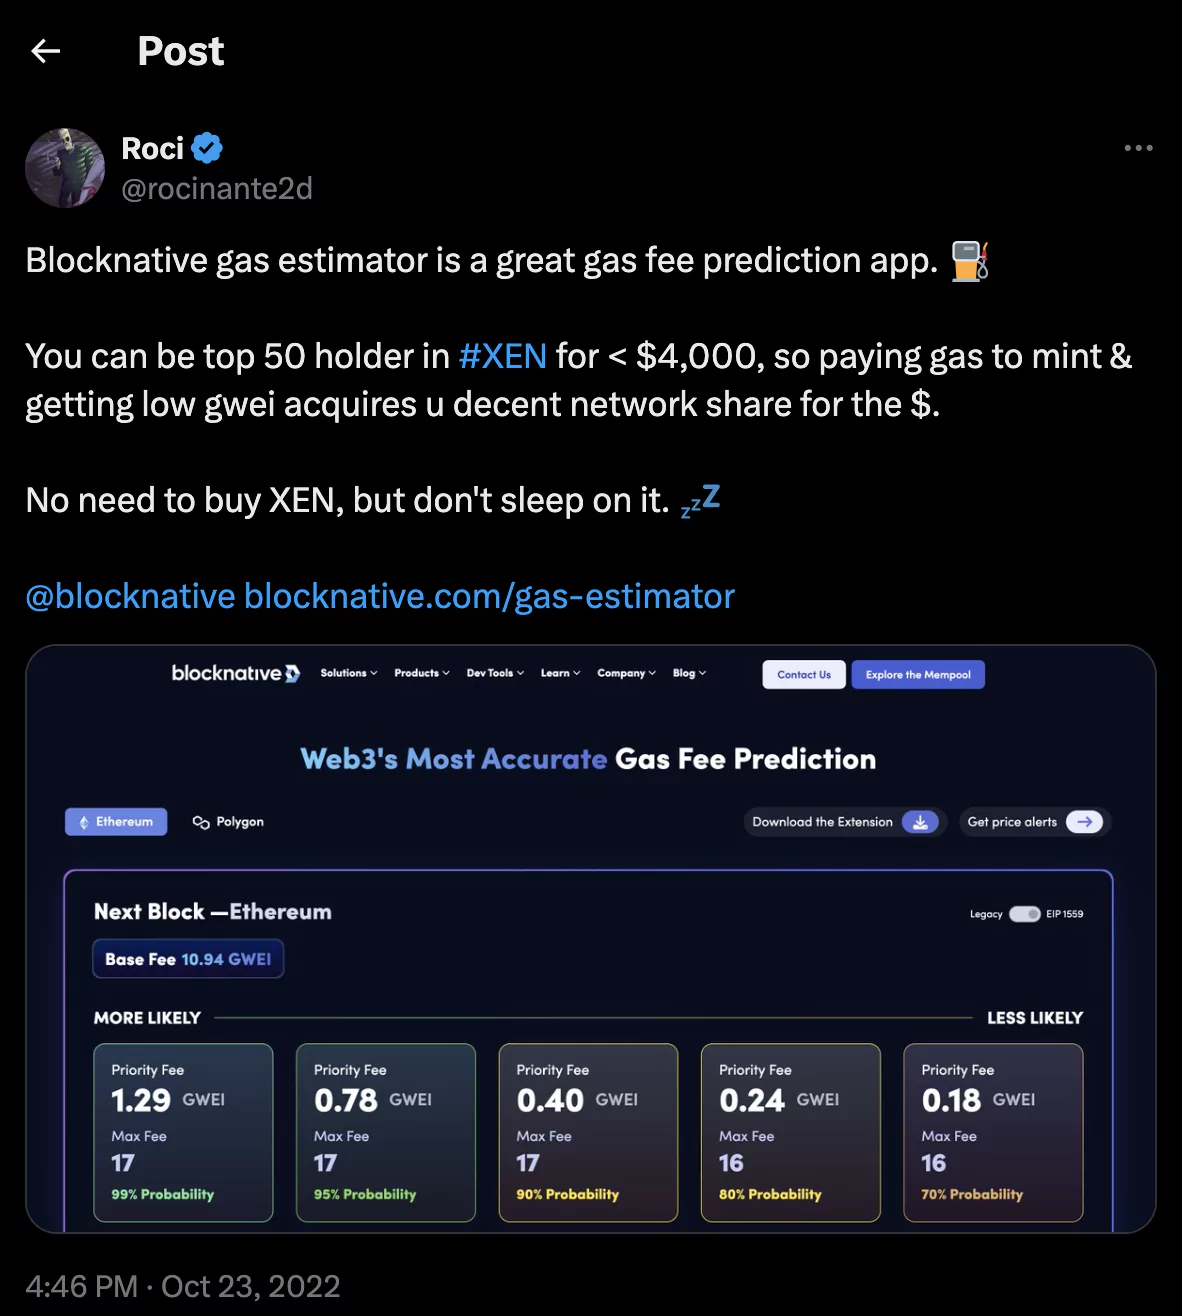Expand the Solutions dropdown menu

[349, 673]
